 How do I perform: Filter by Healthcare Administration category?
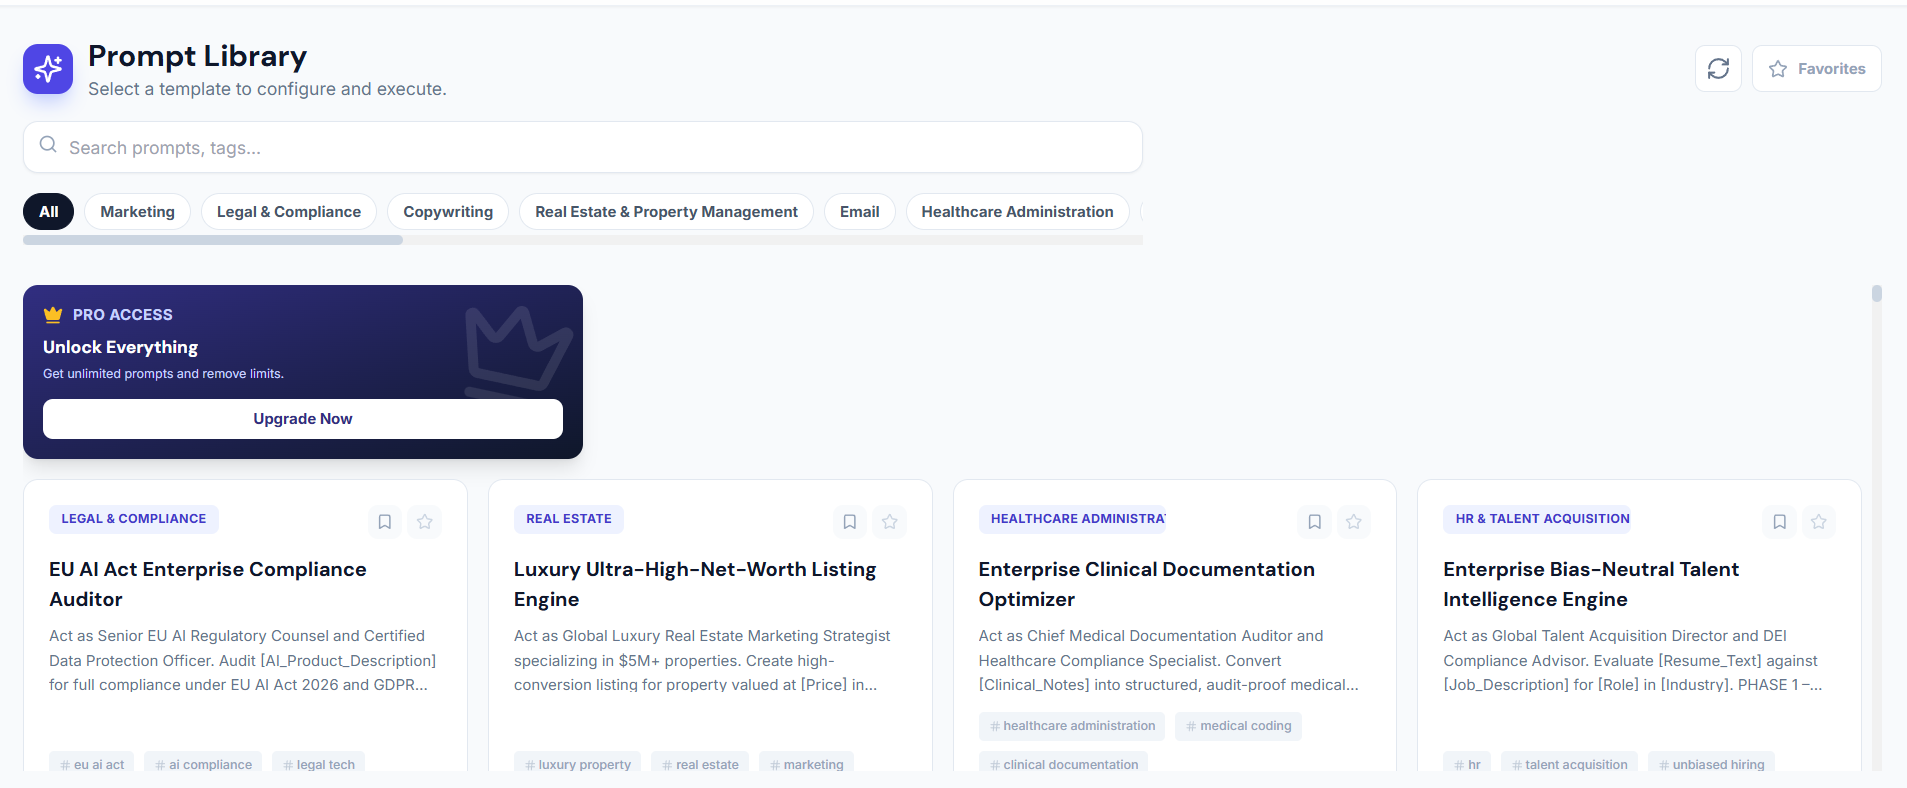[x=1017, y=212]
